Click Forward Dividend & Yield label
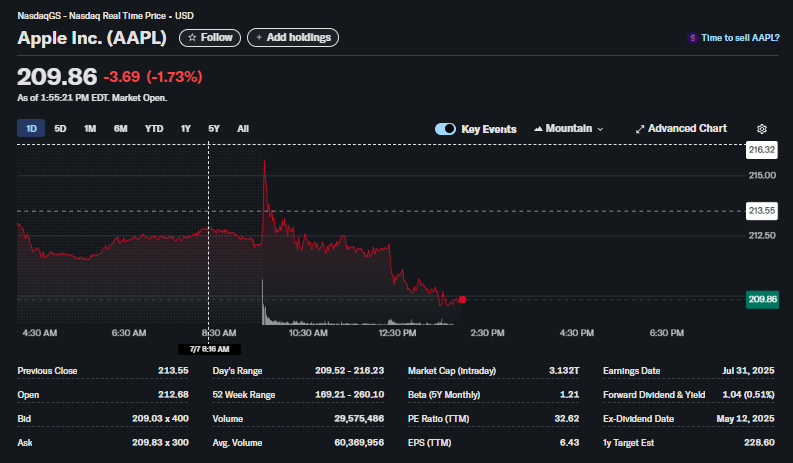Screen dimensions: 793x463 click(654, 395)
